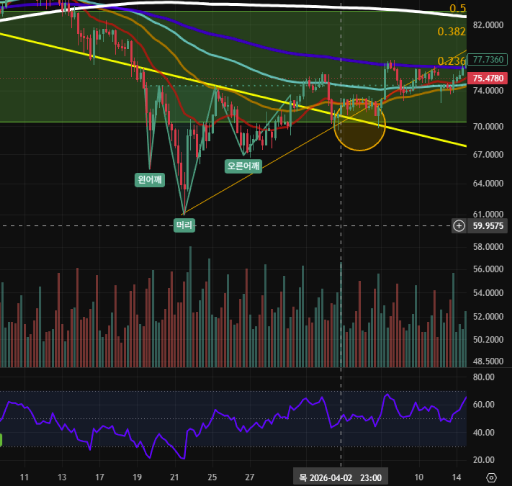
Task: Click date 21 on the time axis
Action: [175, 477]
